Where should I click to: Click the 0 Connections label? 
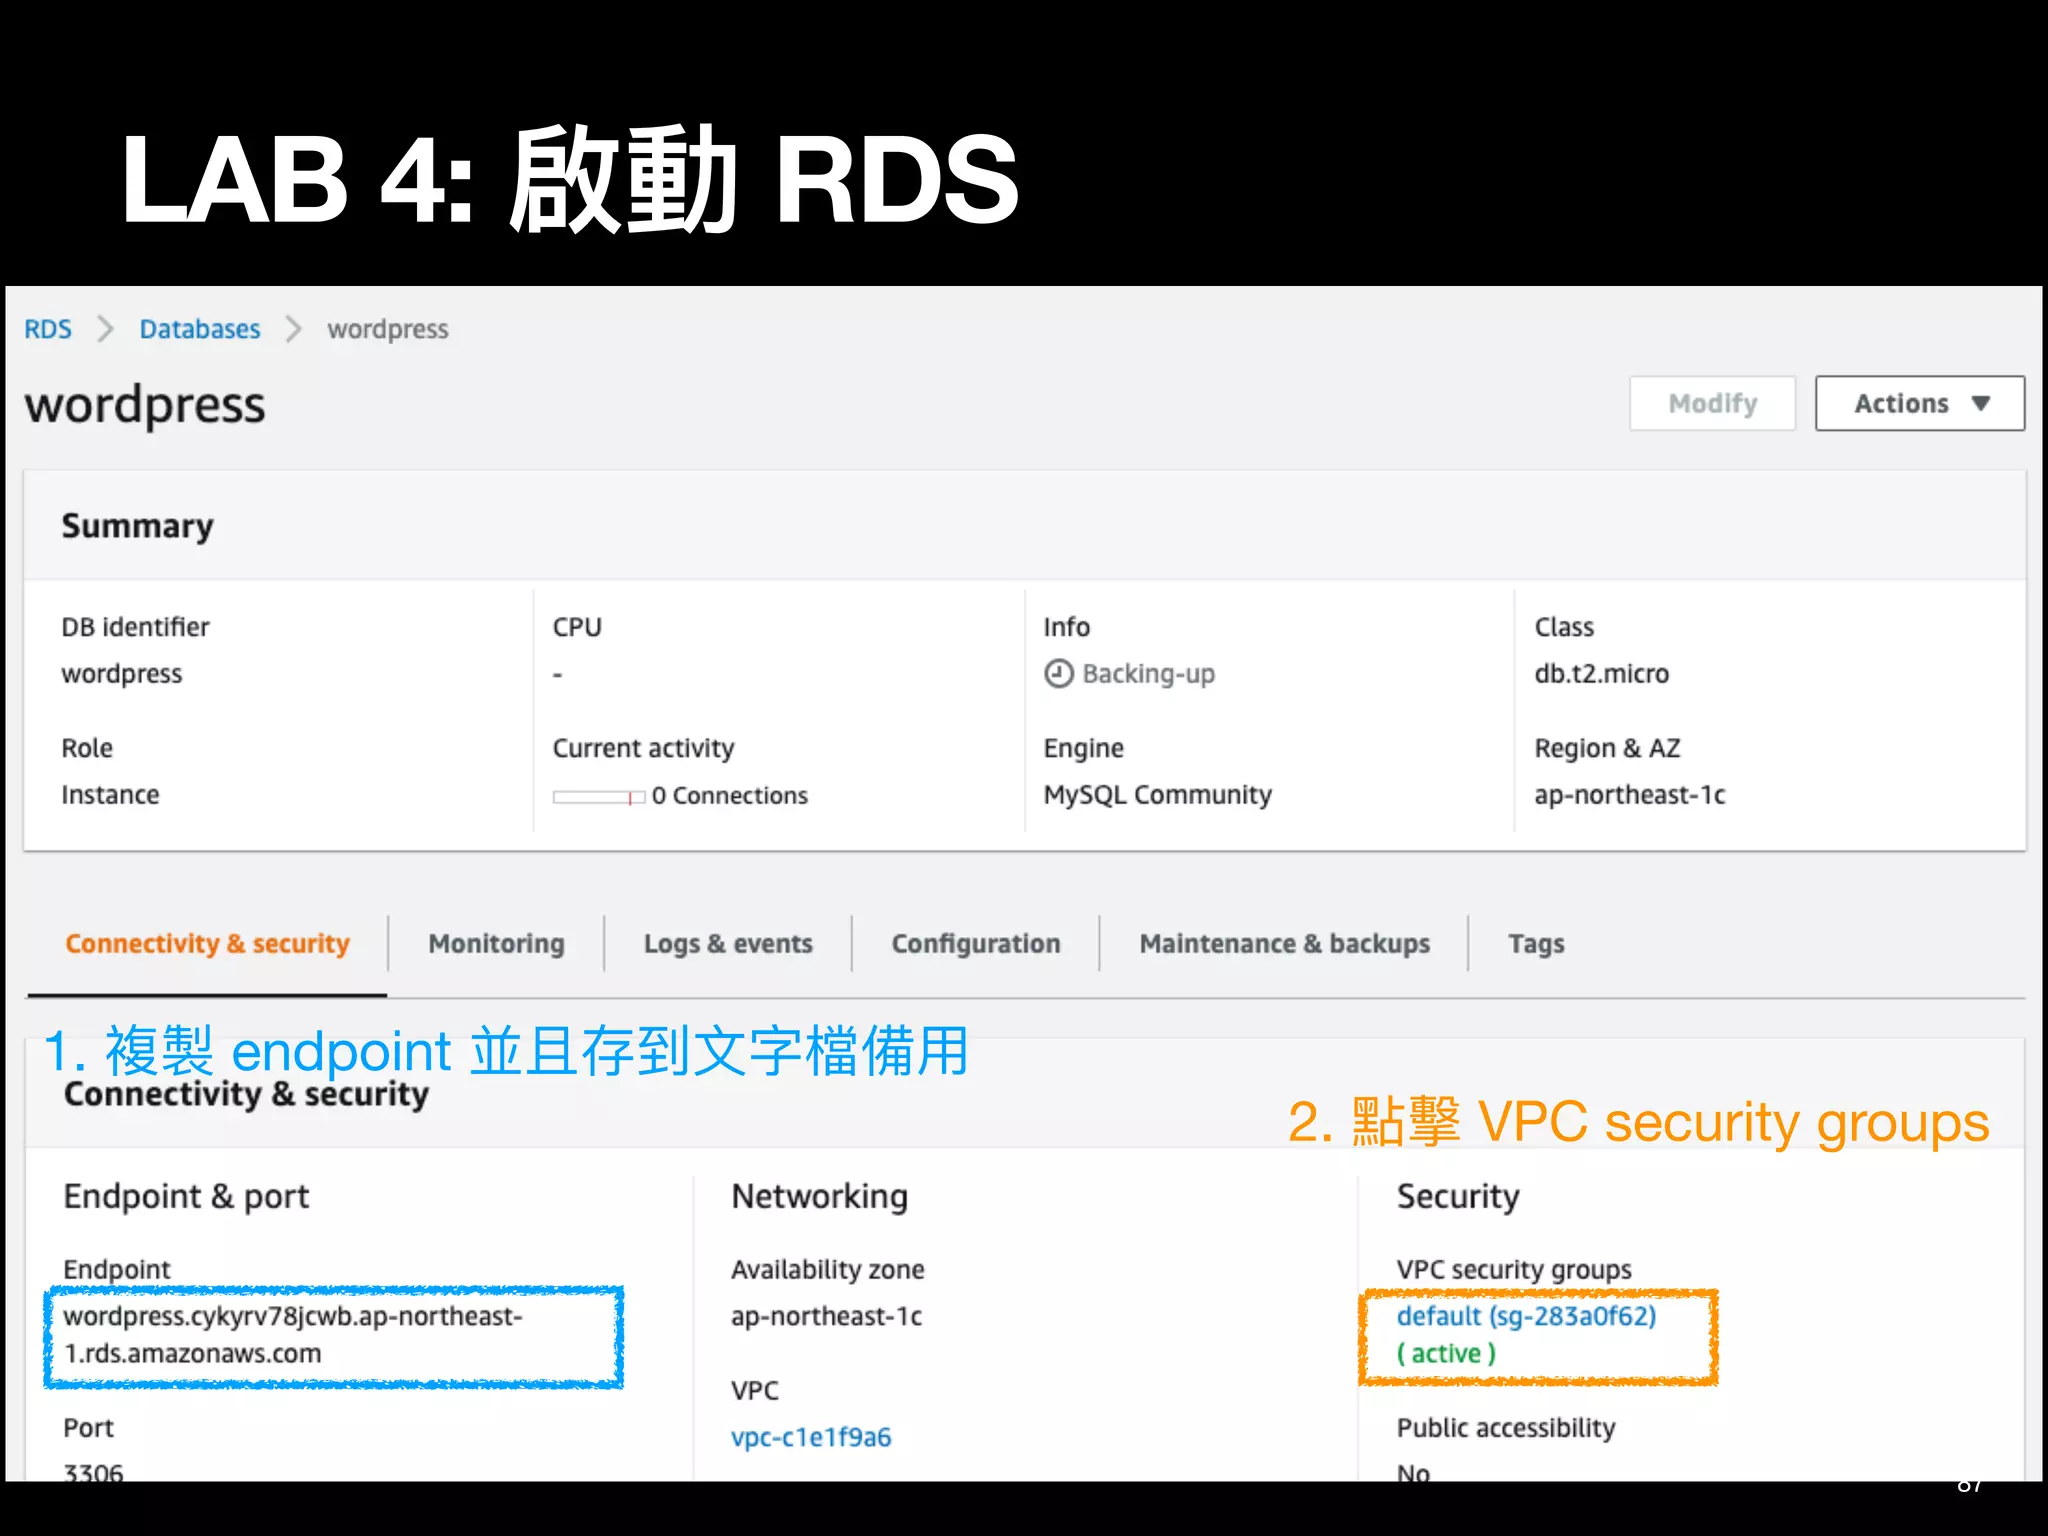(730, 796)
